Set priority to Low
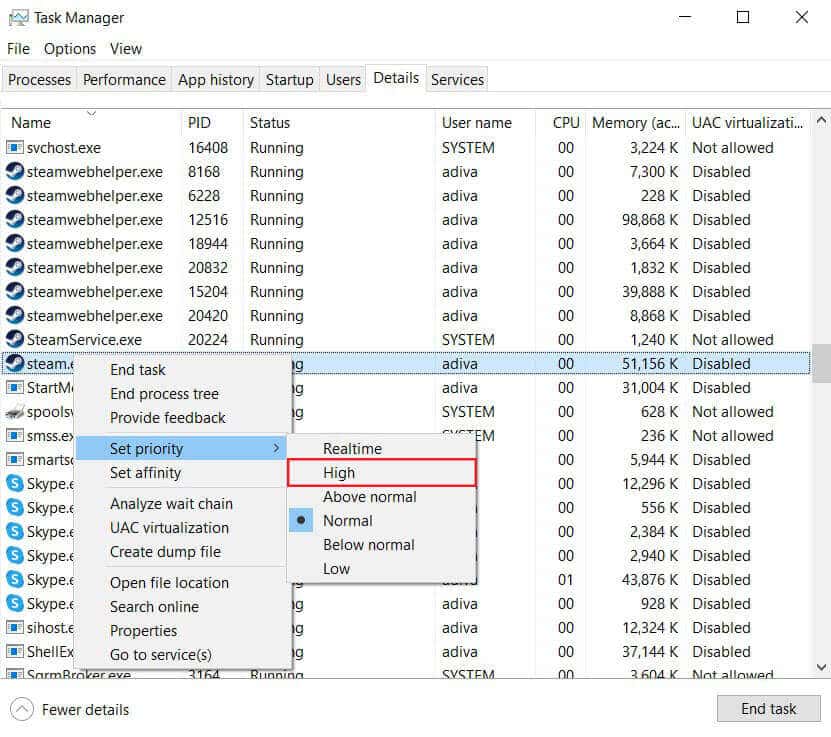The image size is (831, 737). pyautogui.click(x=382, y=569)
